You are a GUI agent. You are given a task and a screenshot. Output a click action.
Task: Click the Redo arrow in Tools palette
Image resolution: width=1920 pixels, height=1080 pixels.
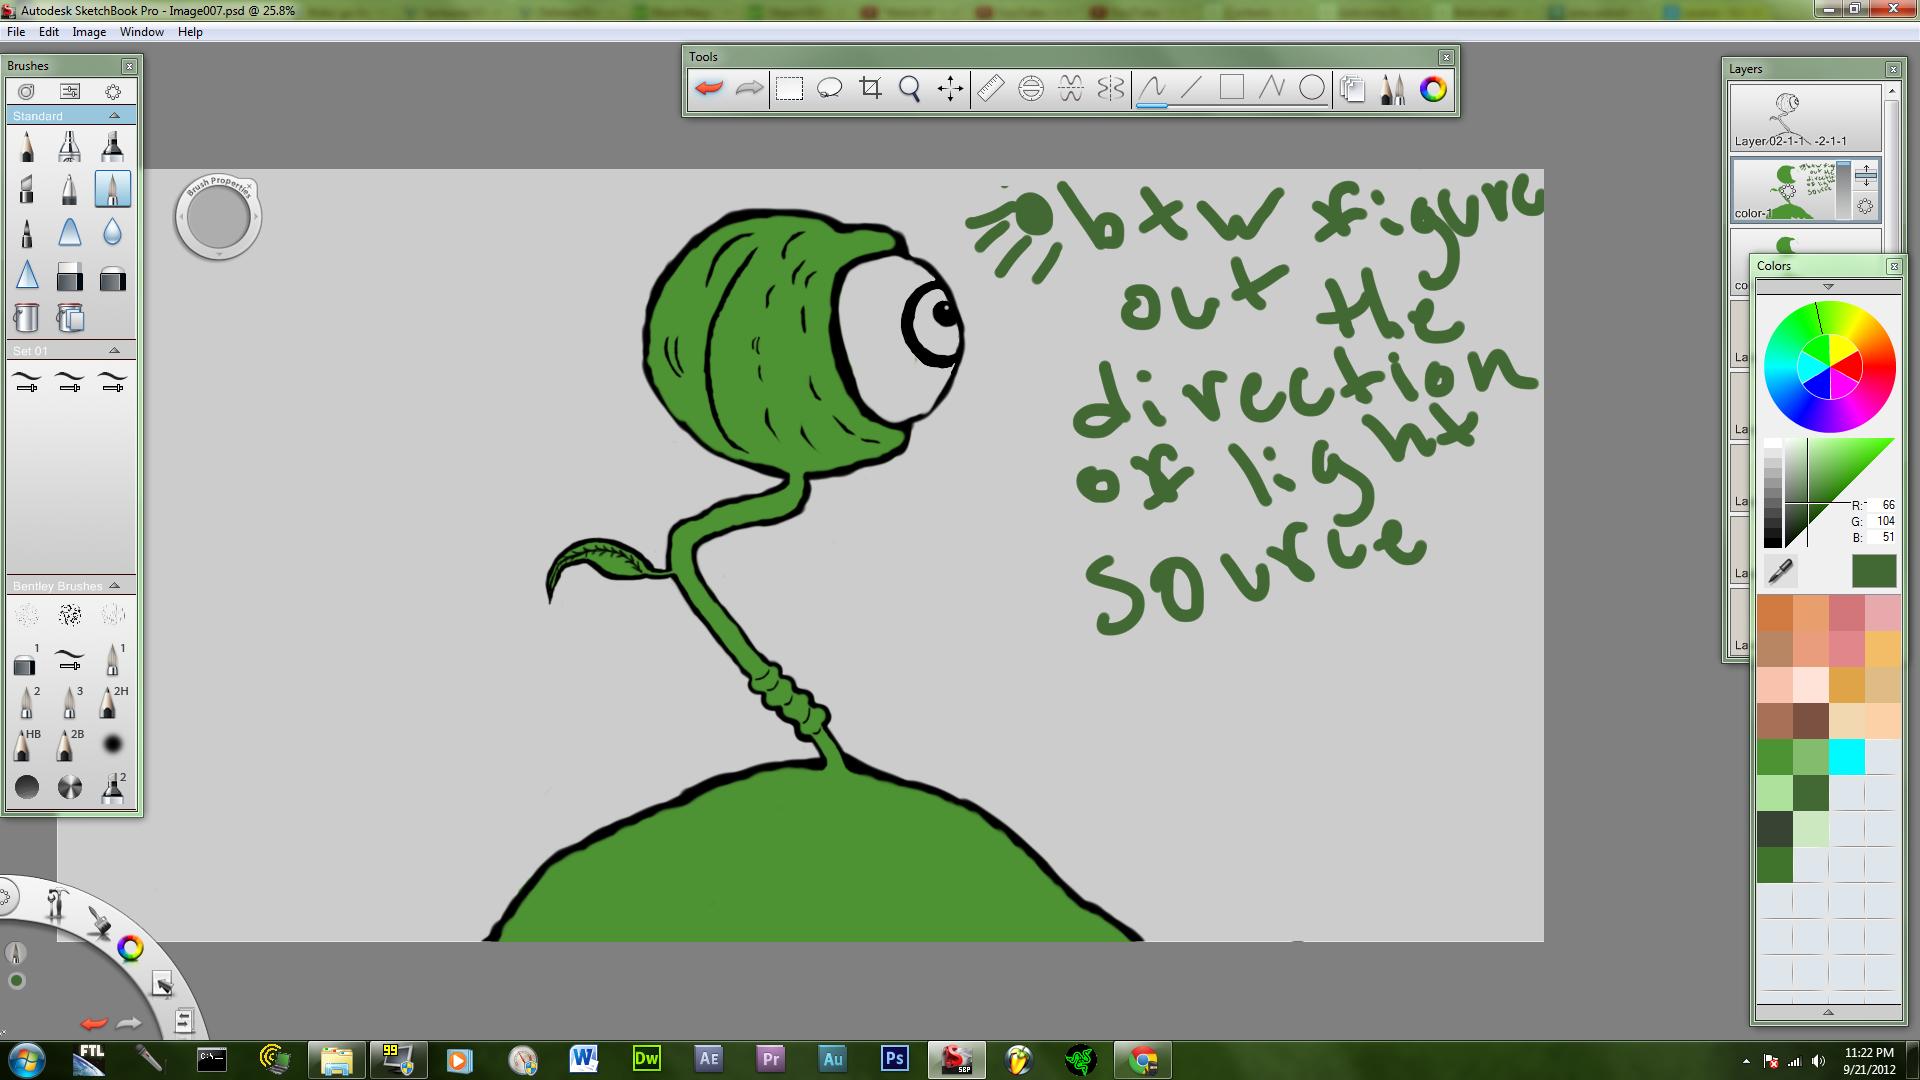tap(749, 89)
